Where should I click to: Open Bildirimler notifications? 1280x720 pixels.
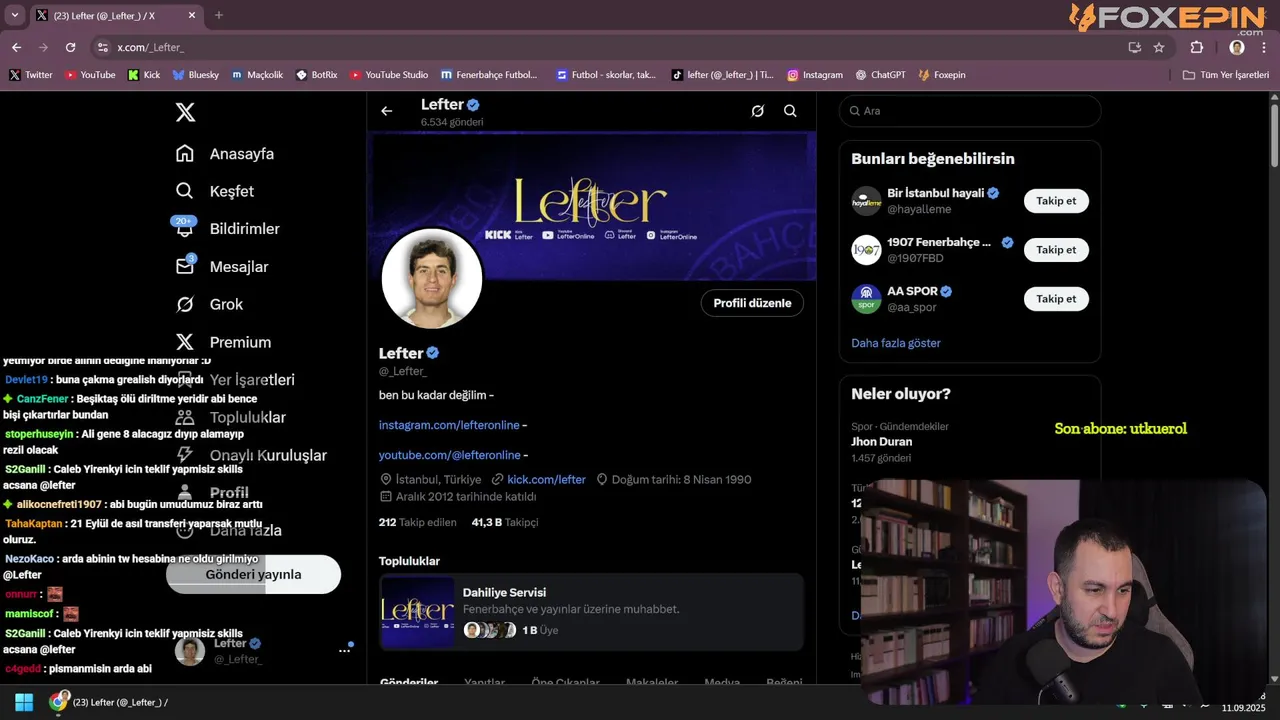(228, 229)
